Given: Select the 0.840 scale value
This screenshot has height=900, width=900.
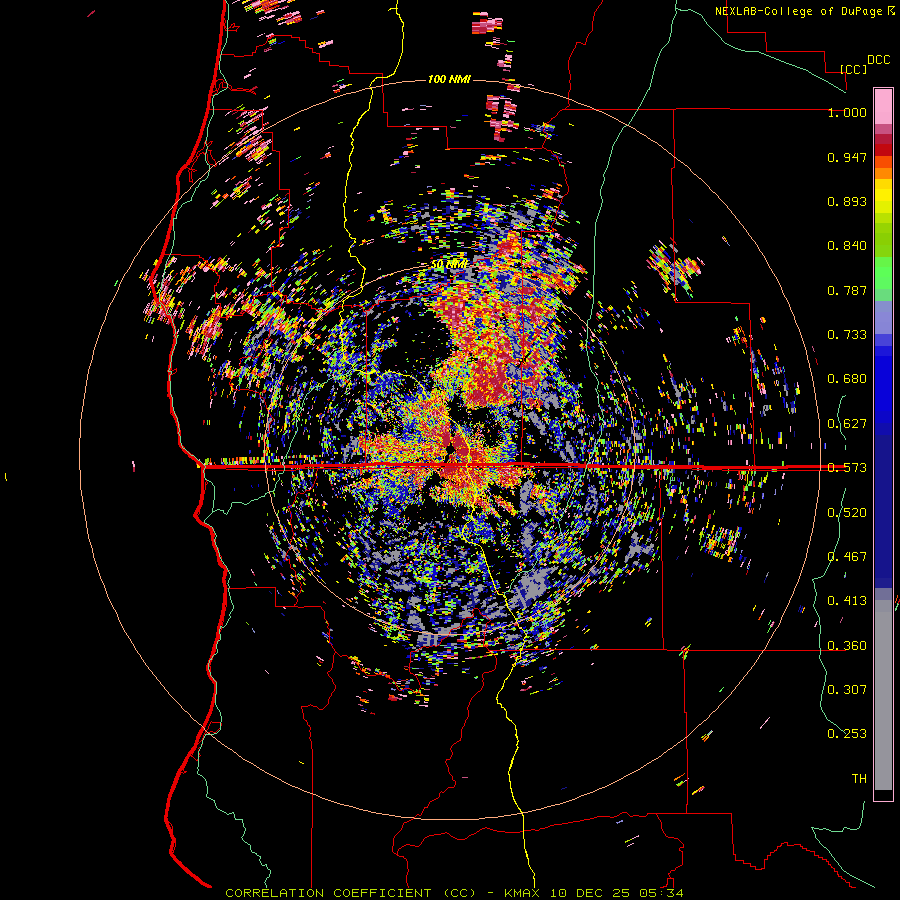Looking at the screenshot, I should point(847,246).
